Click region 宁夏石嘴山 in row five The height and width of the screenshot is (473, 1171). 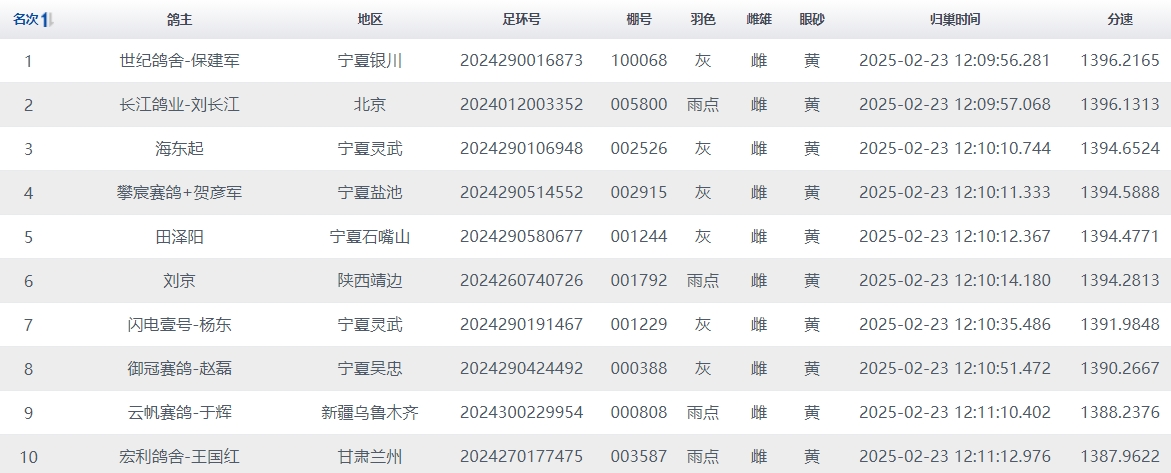pos(369,237)
